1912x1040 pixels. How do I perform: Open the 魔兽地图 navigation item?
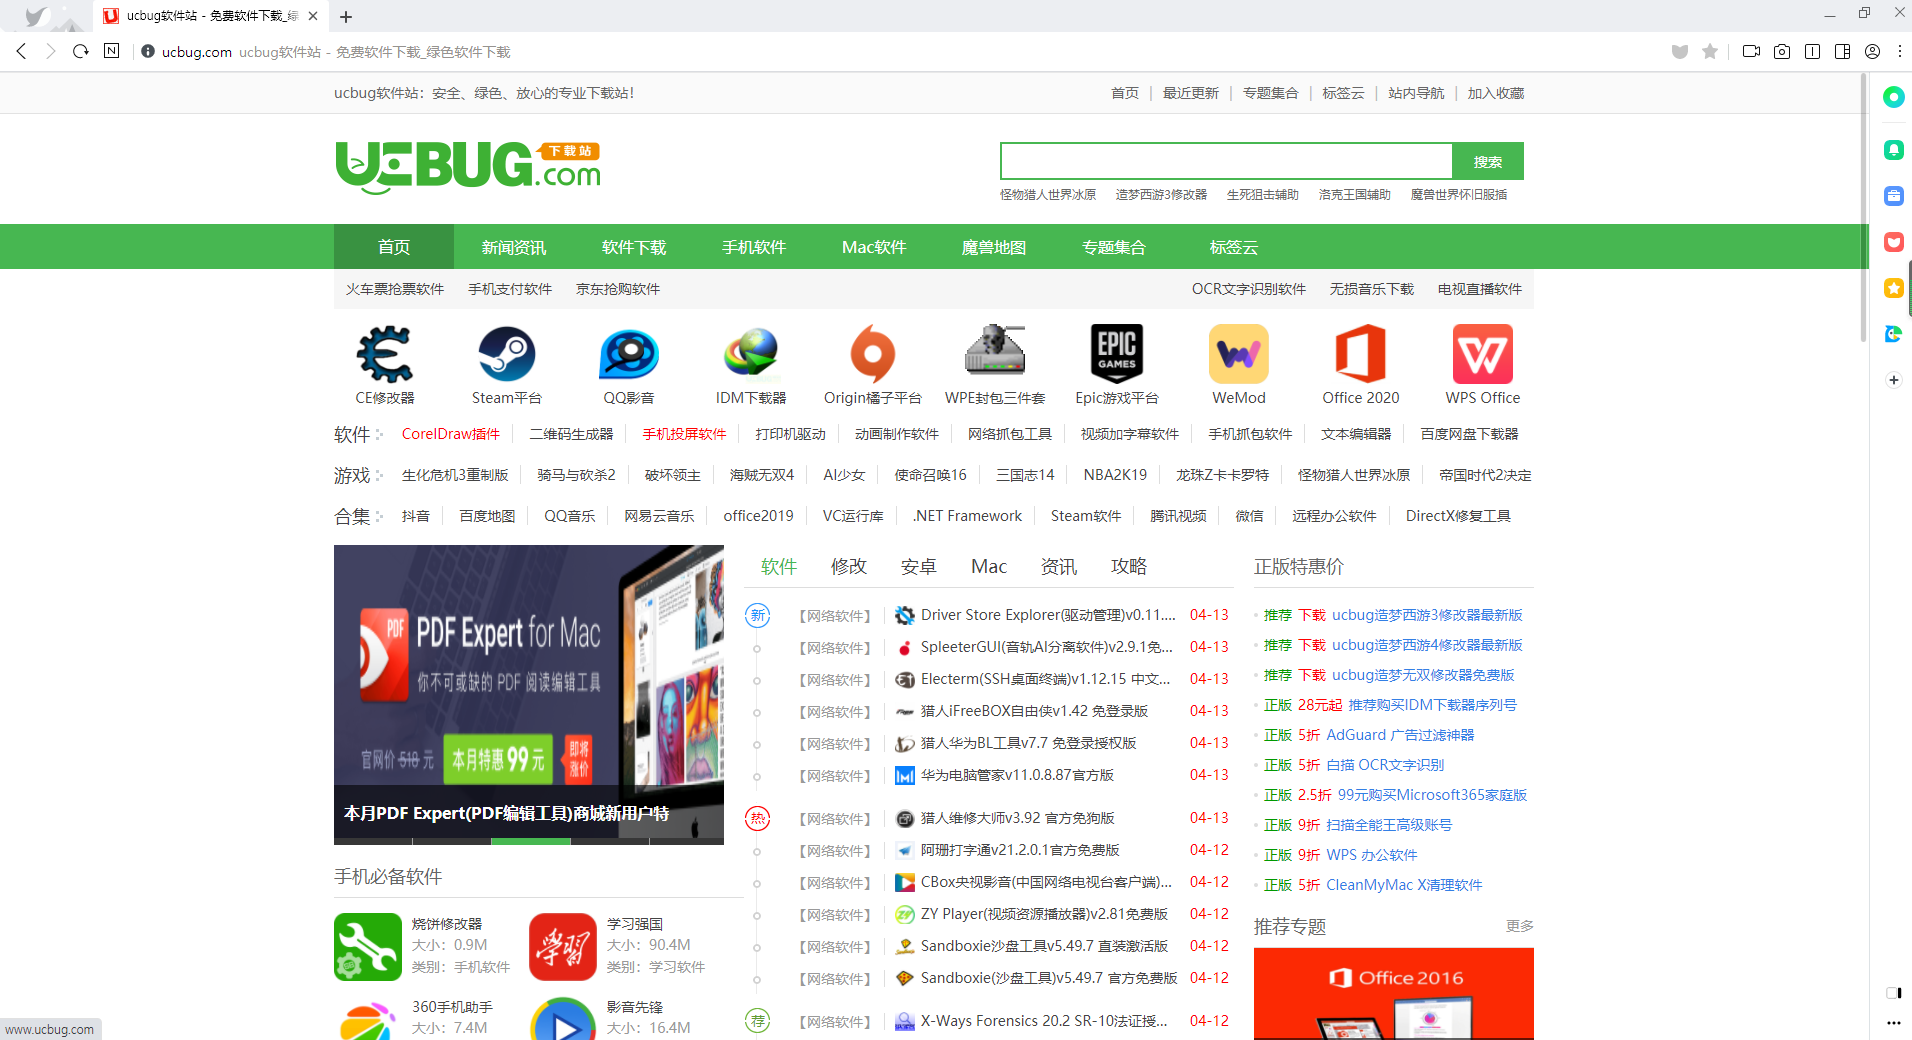994,247
